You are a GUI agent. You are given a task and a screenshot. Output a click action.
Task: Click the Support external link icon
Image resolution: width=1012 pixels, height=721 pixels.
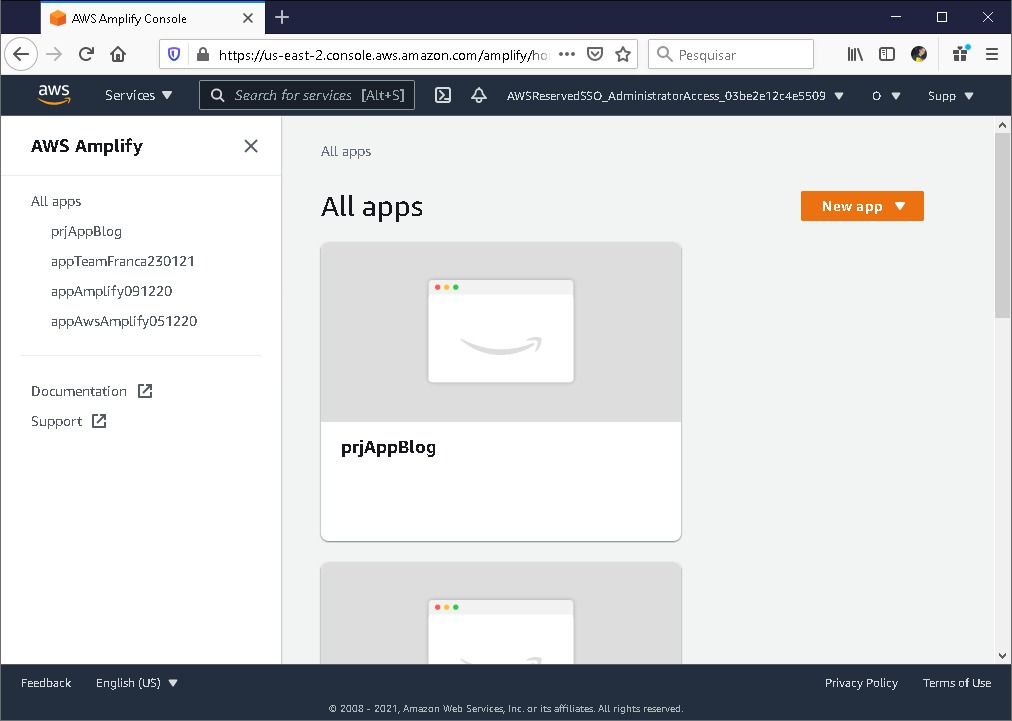tap(99, 421)
